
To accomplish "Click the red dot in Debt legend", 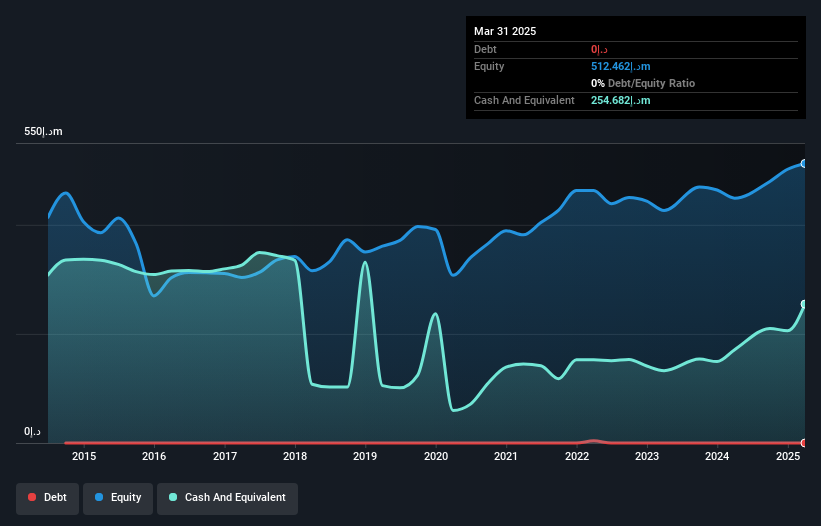I will tap(32, 497).
